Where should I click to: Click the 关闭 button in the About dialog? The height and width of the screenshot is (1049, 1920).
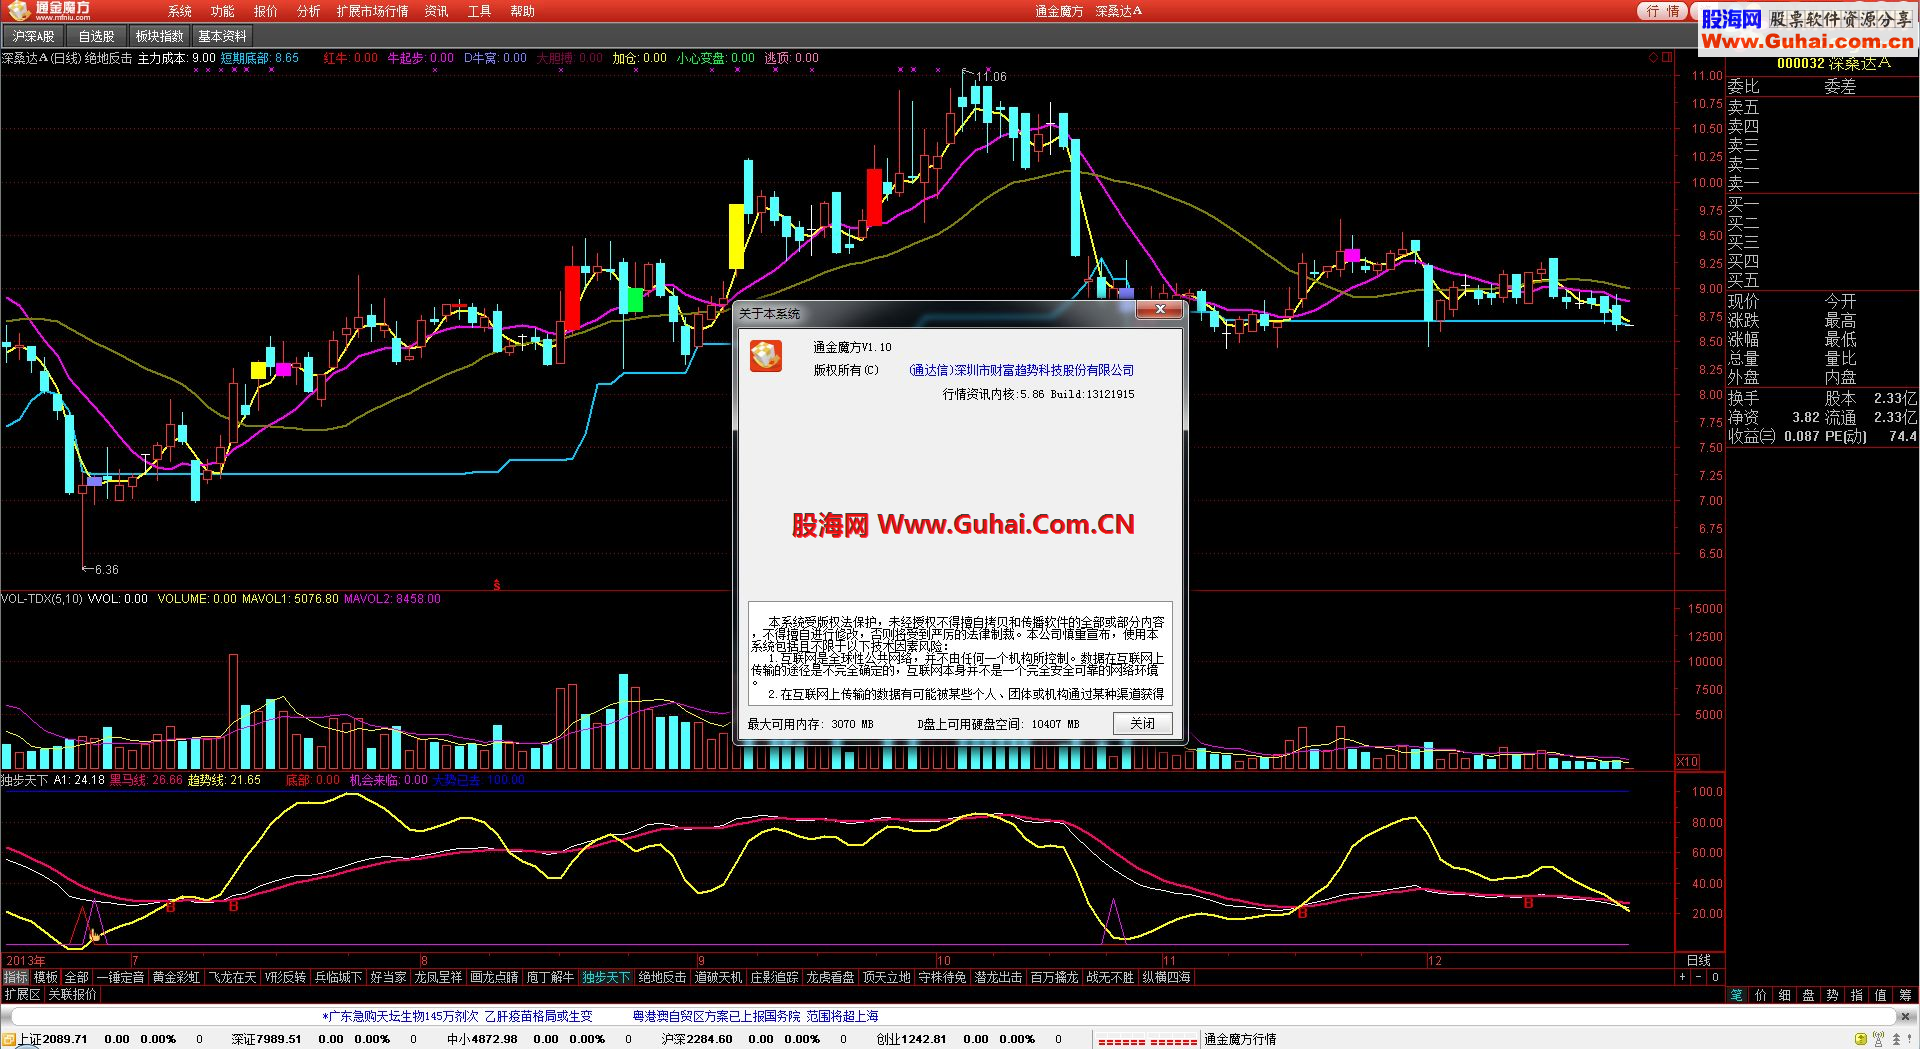click(x=1142, y=724)
